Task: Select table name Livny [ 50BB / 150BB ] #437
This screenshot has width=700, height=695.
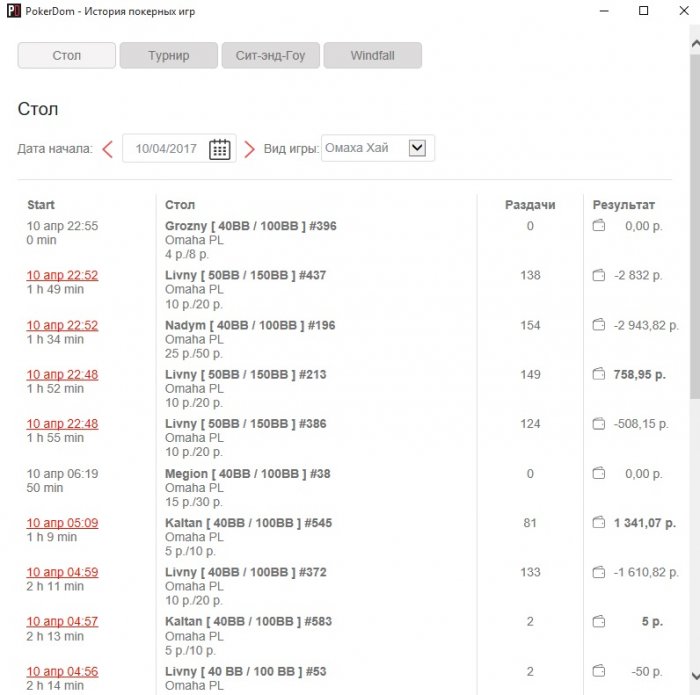Action: click(x=245, y=275)
